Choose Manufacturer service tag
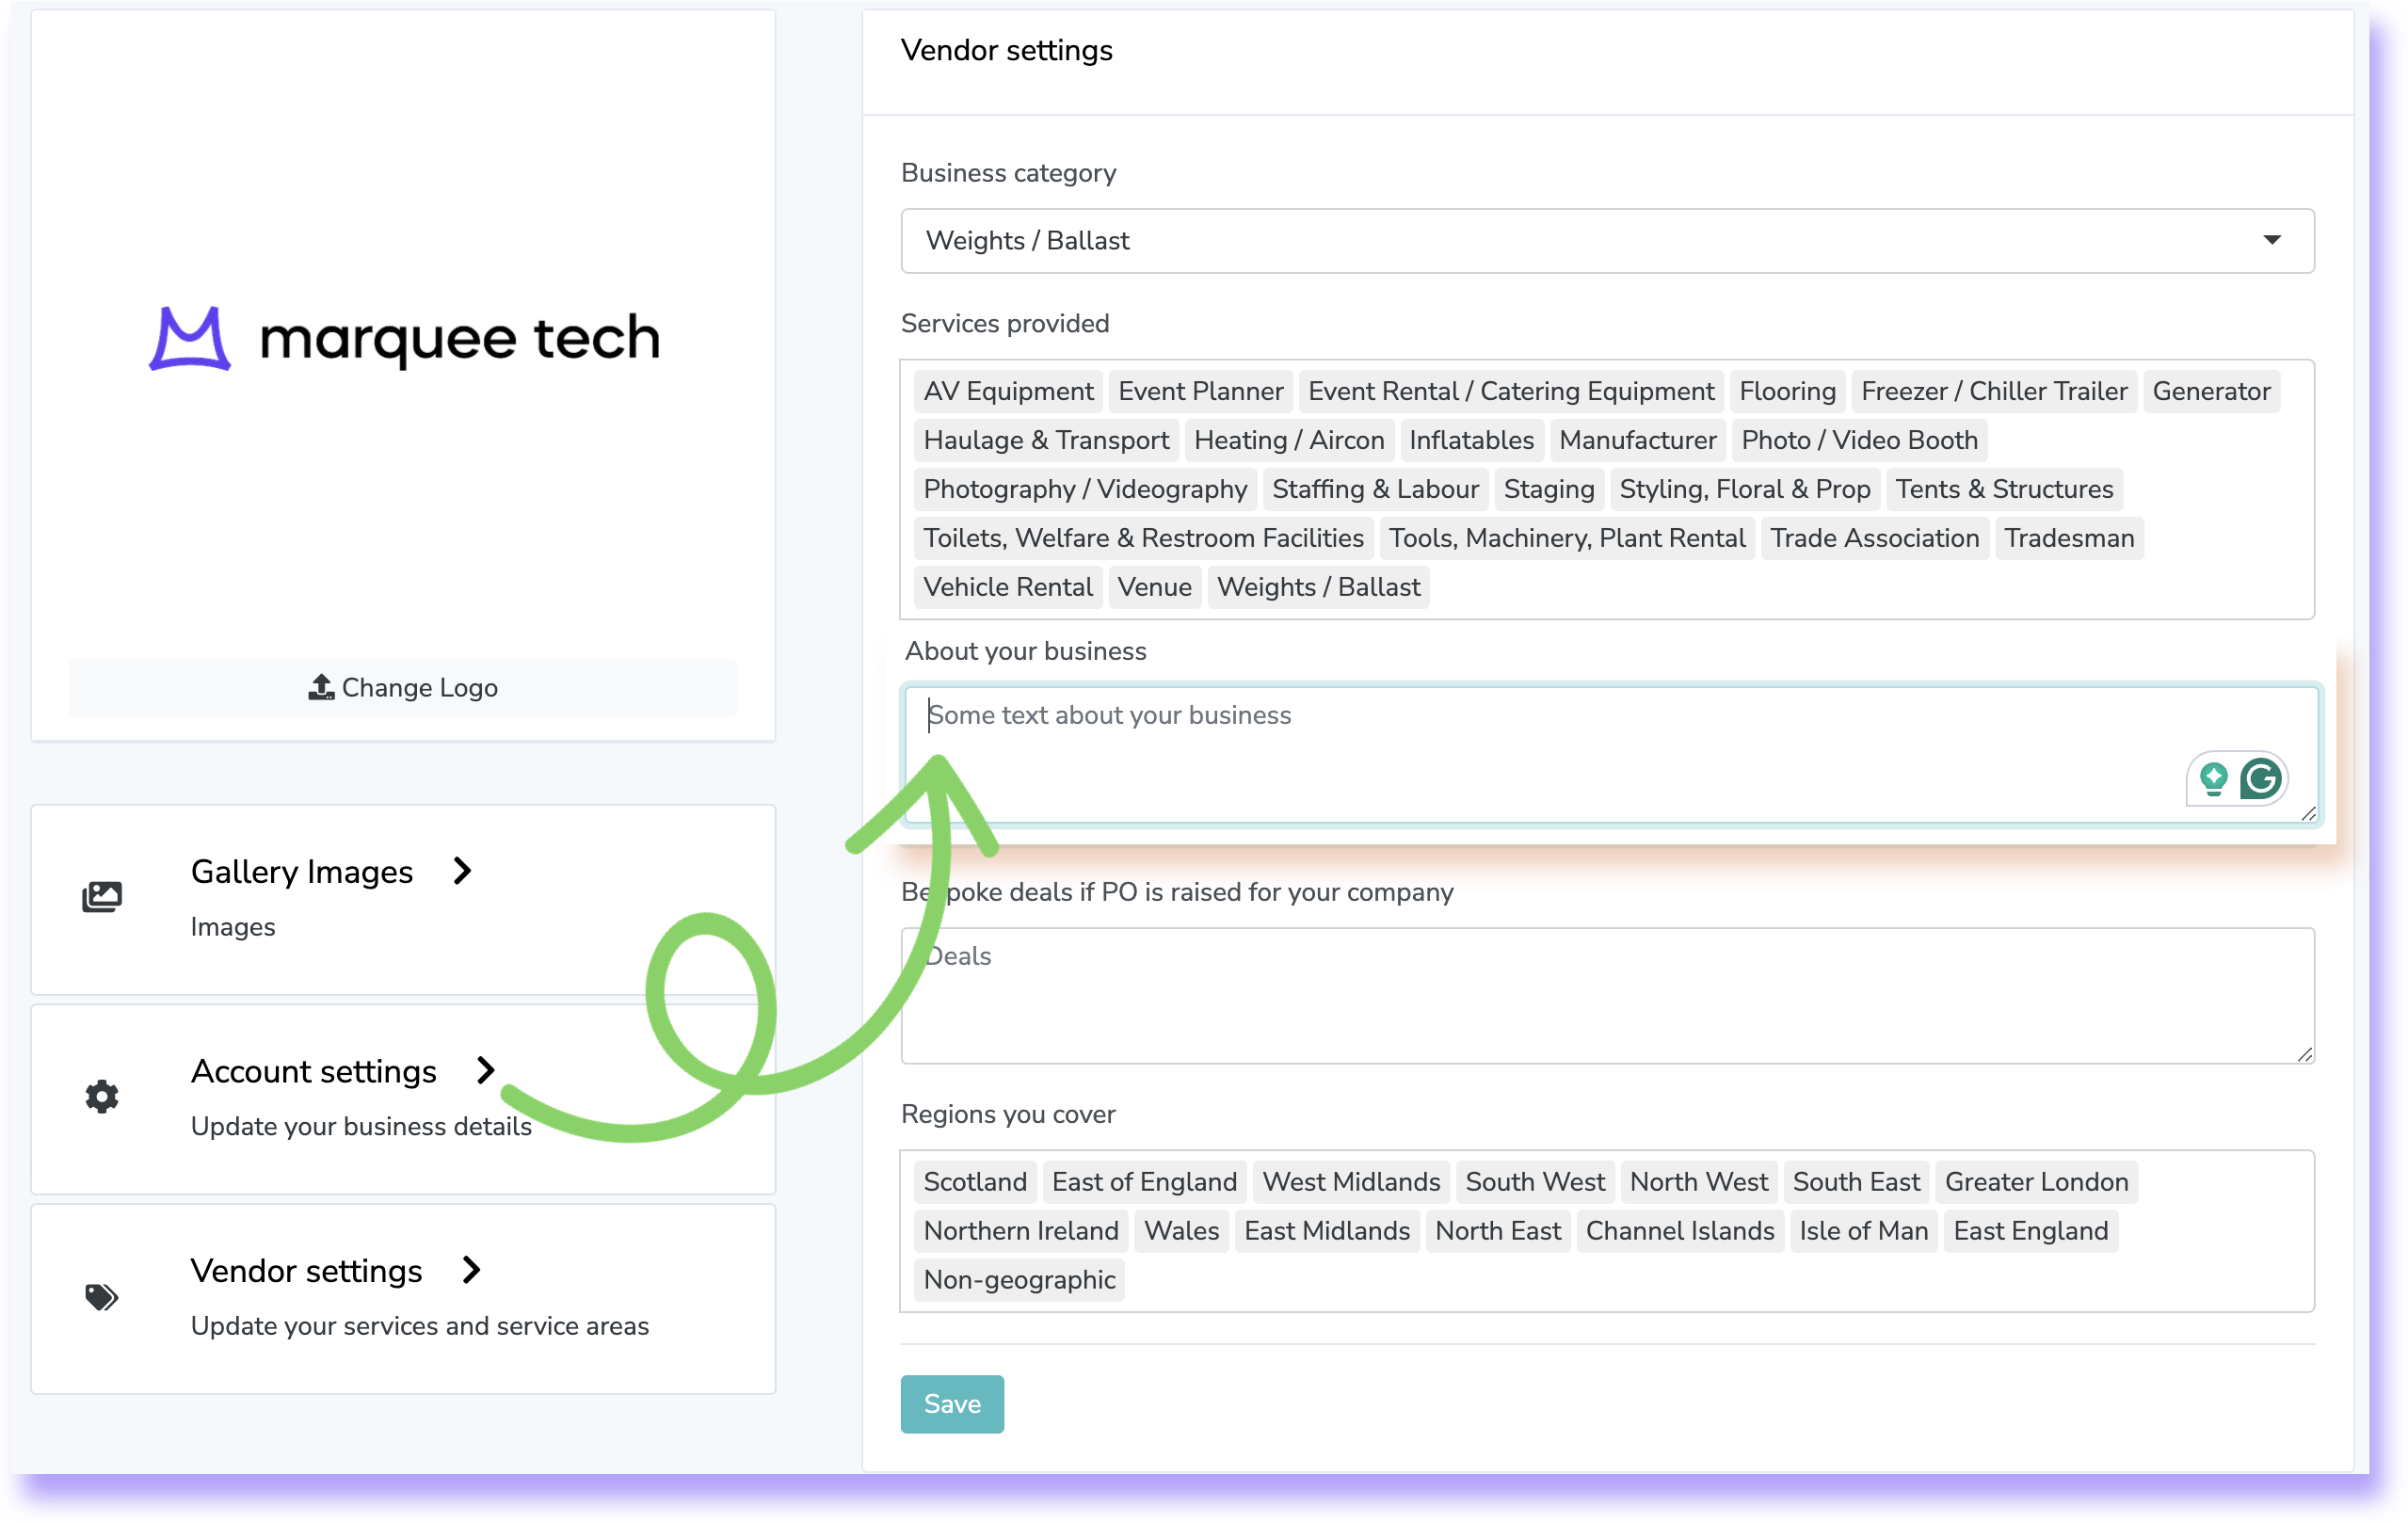Screen dimensions: 2408x1523 point(1637,440)
